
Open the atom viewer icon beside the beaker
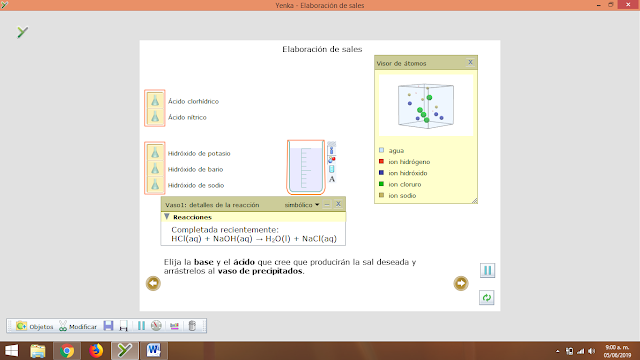331,160
